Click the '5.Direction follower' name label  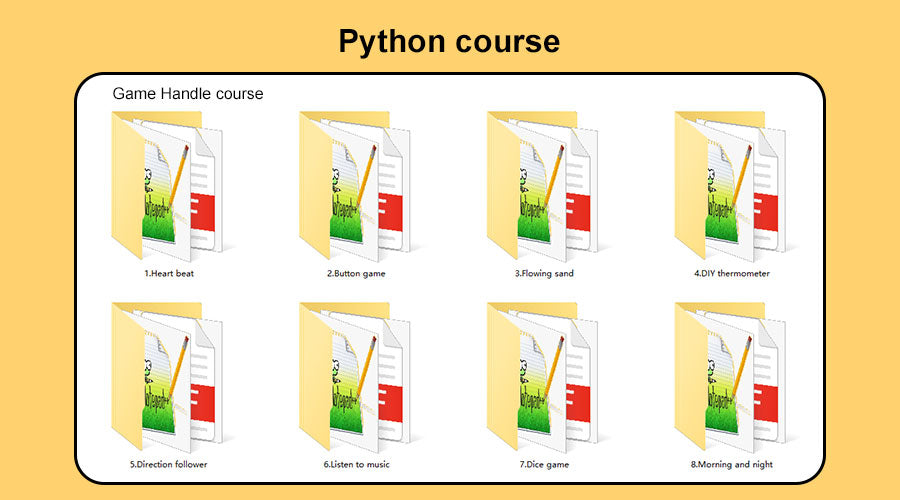[169, 464]
